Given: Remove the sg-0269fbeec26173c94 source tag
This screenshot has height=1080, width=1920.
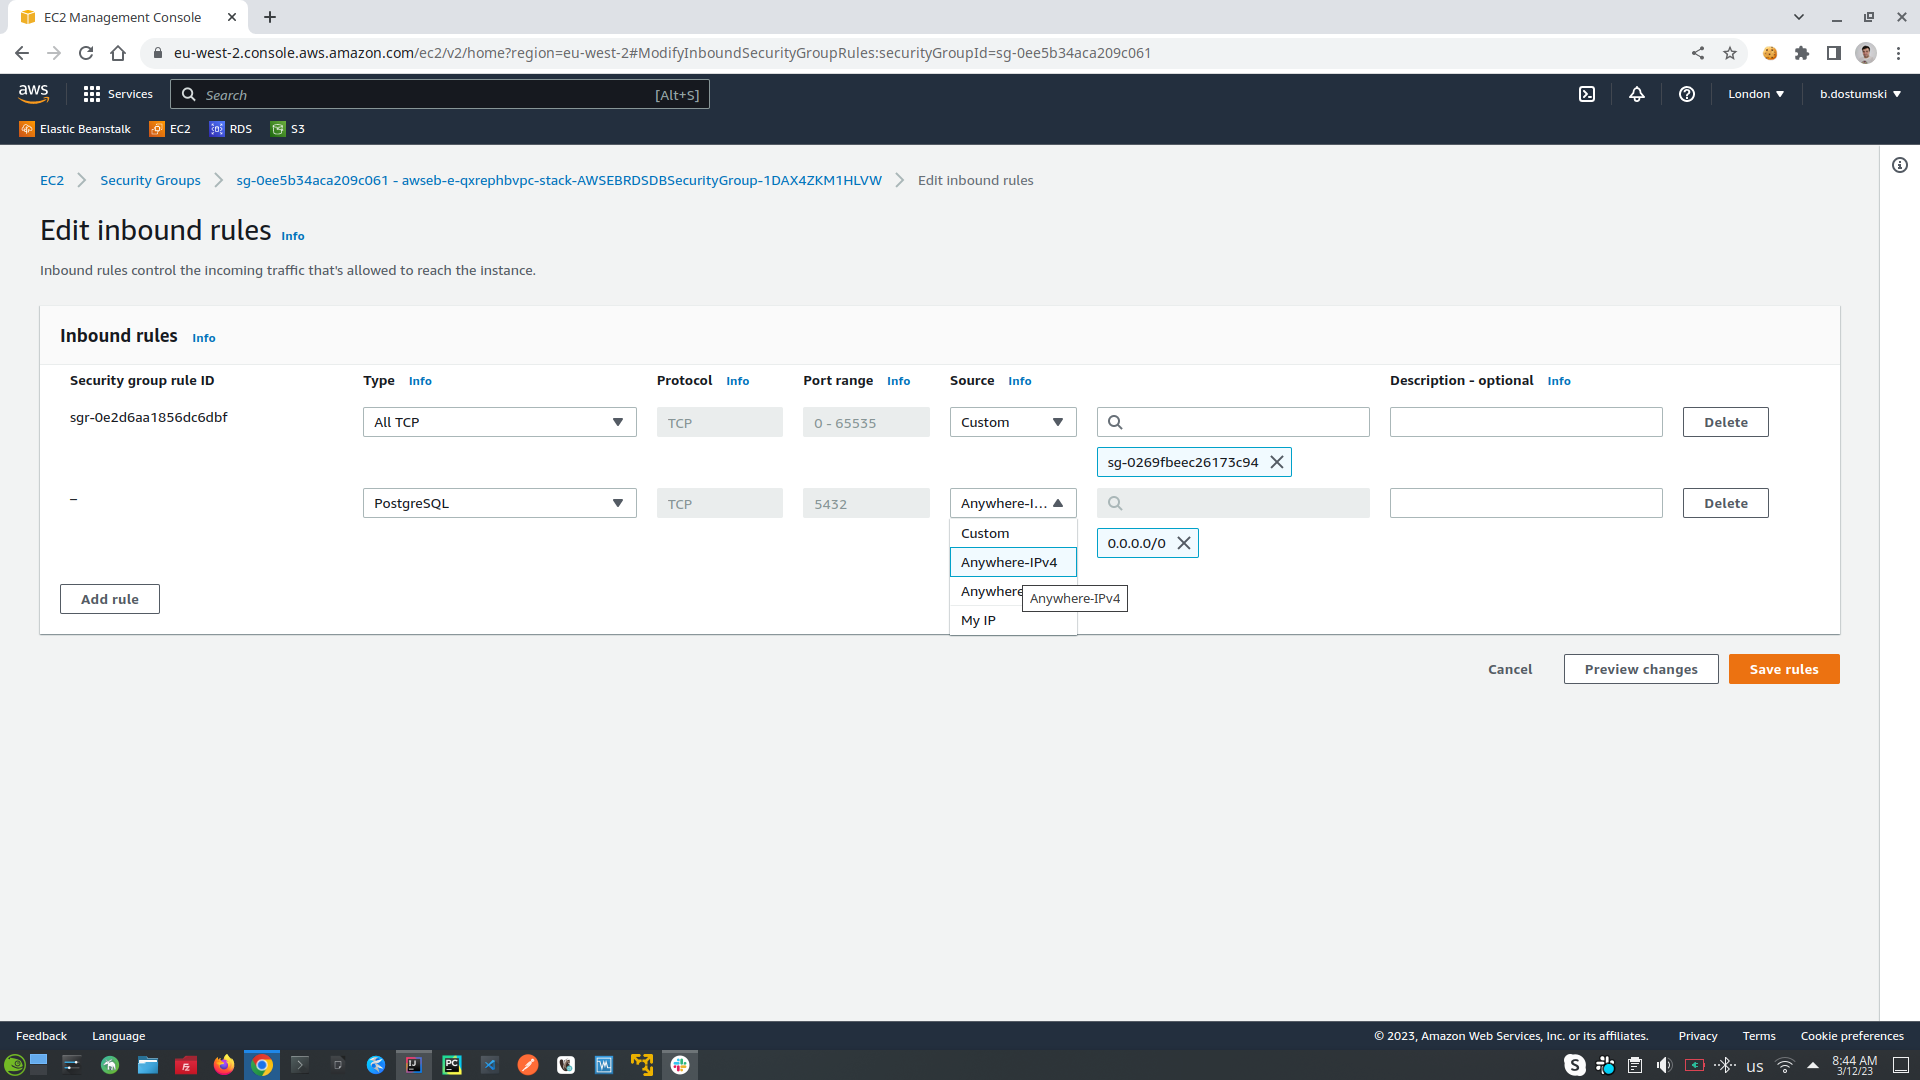Looking at the screenshot, I should 1275,462.
